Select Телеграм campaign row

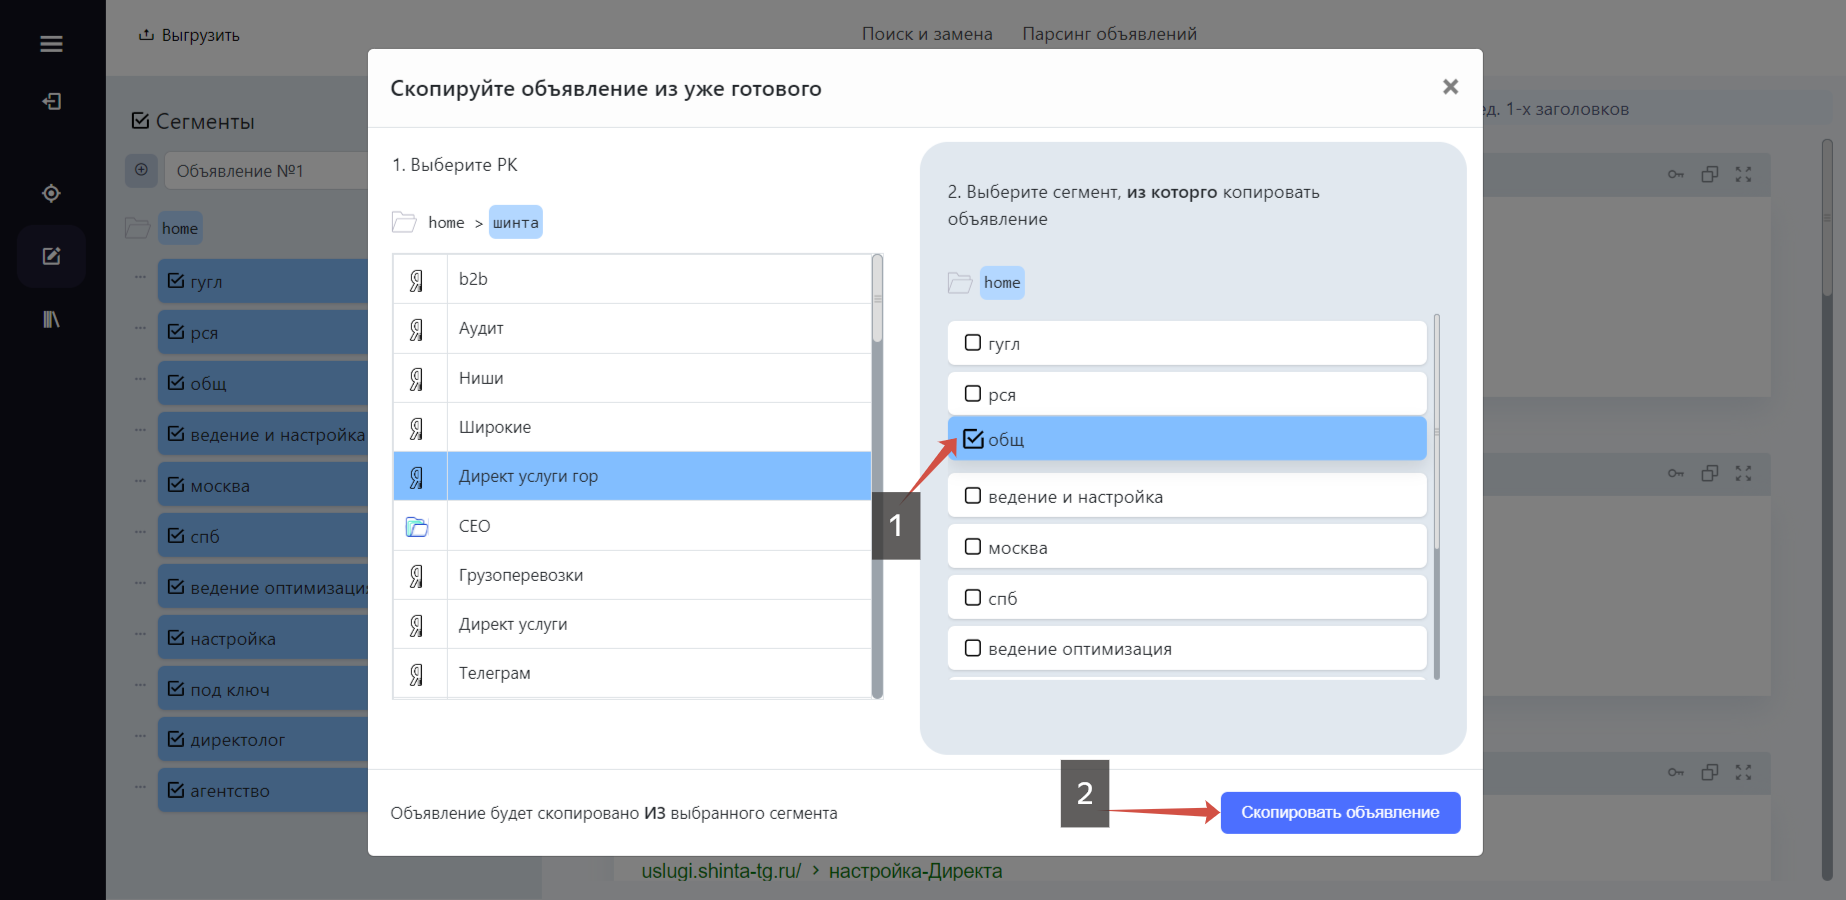click(632, 673)
